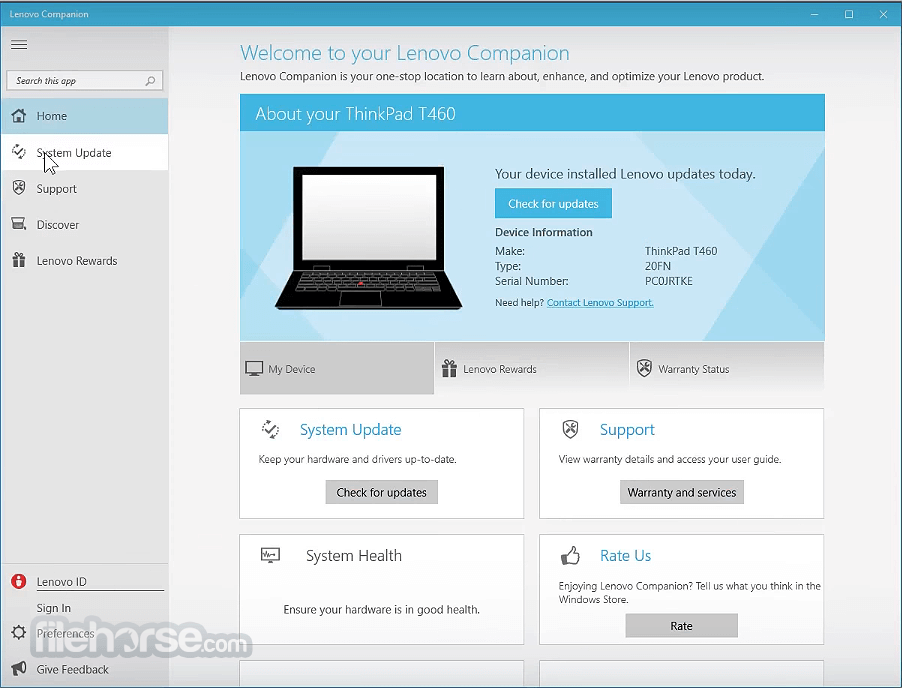Open System Update from the sidebar

(85, 152)
